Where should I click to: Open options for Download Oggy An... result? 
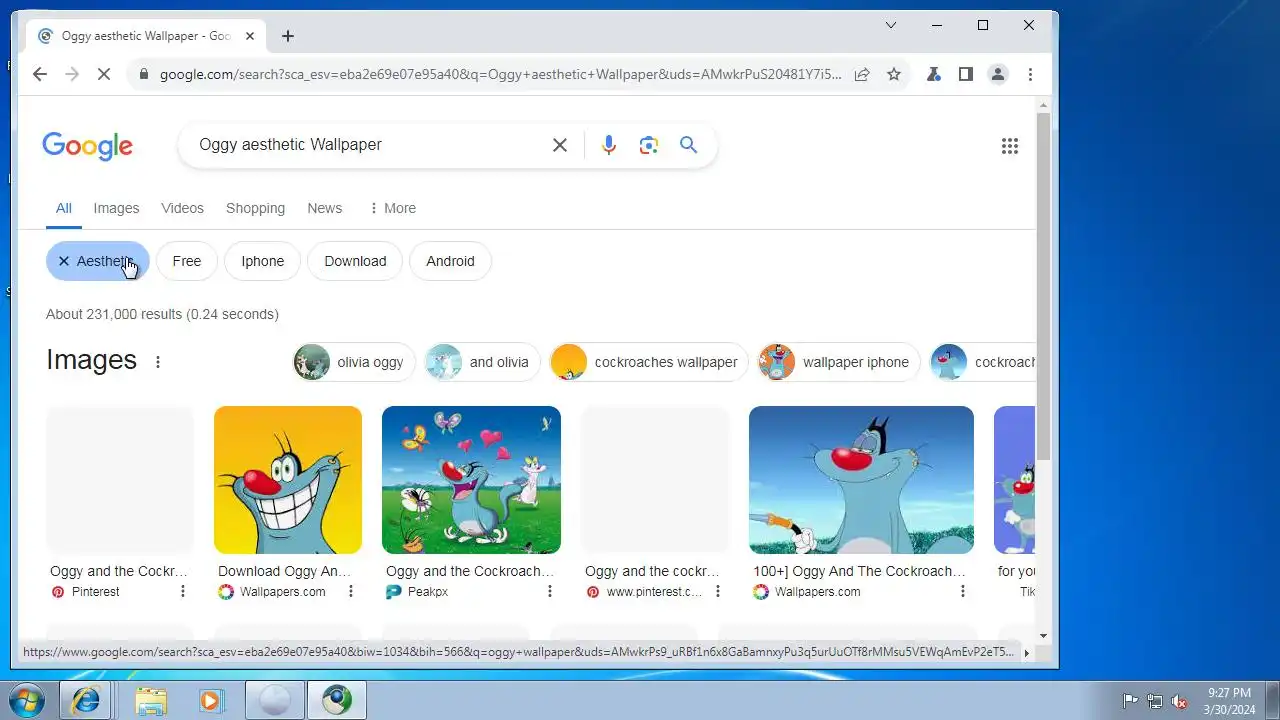(x=351, y=592)
